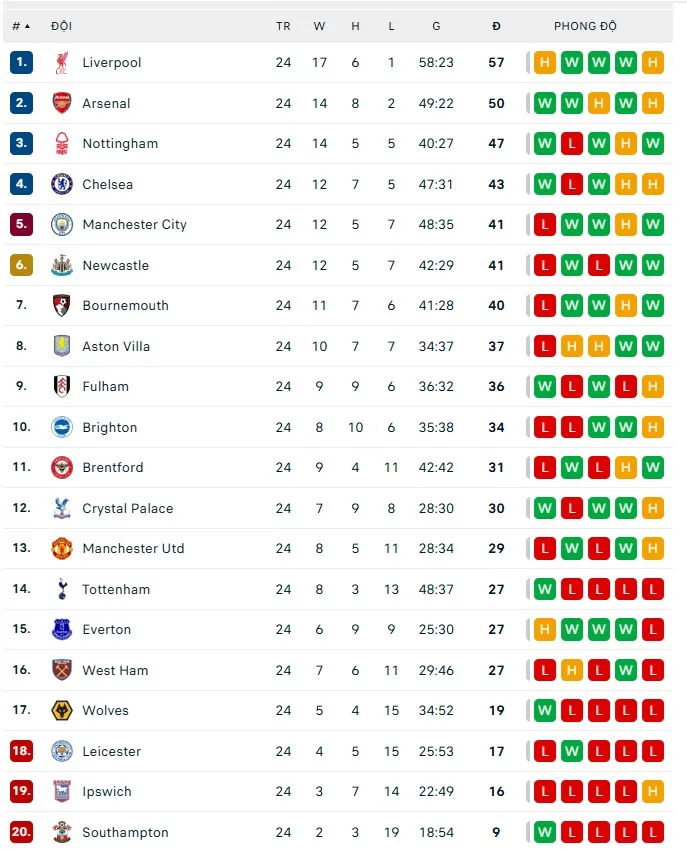Open the Nottingham team link
687x851 pixels.
click(x=120, y=144)
